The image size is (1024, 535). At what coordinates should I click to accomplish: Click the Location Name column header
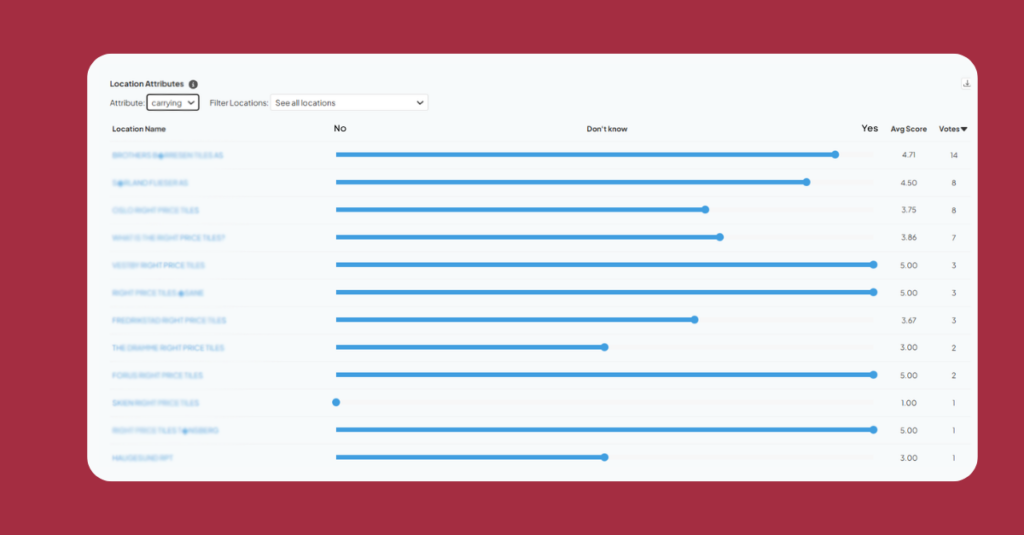coord(139,129)
